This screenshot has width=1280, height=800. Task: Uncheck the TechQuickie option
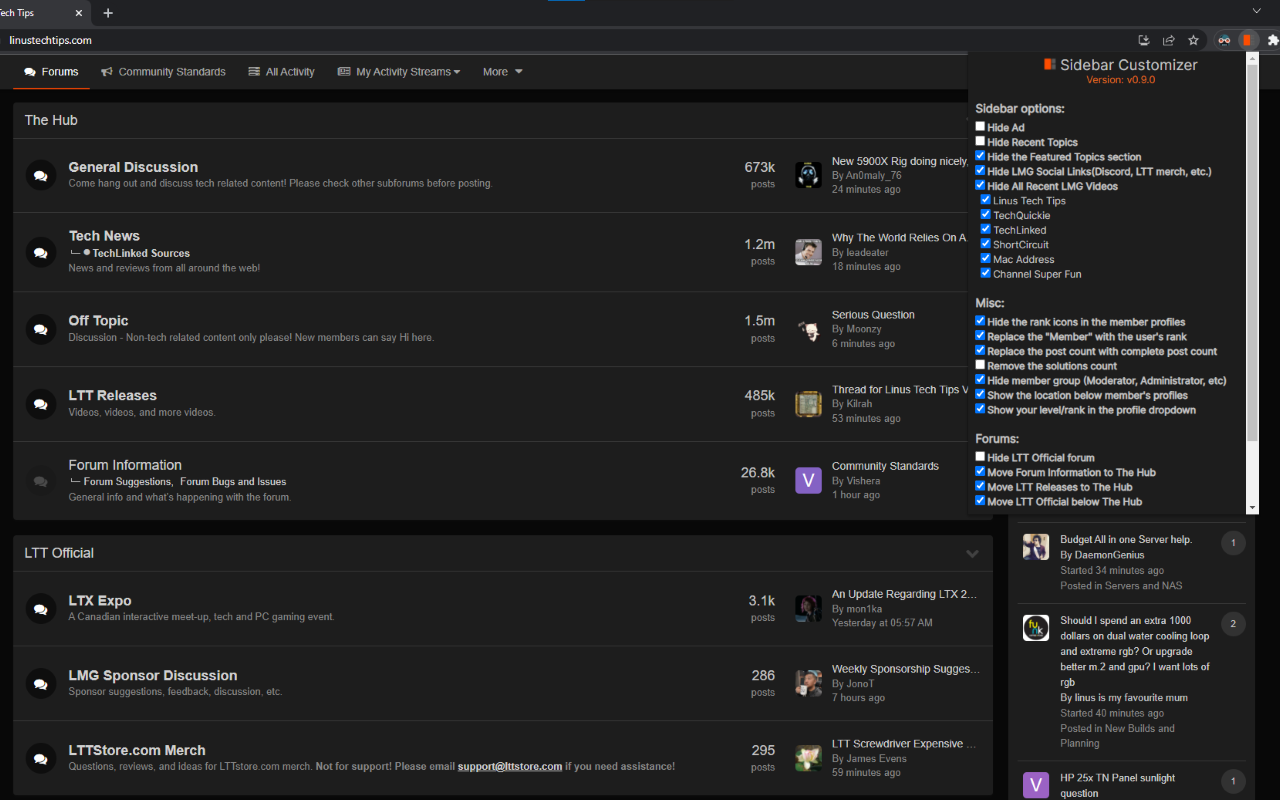click(987, 215)
